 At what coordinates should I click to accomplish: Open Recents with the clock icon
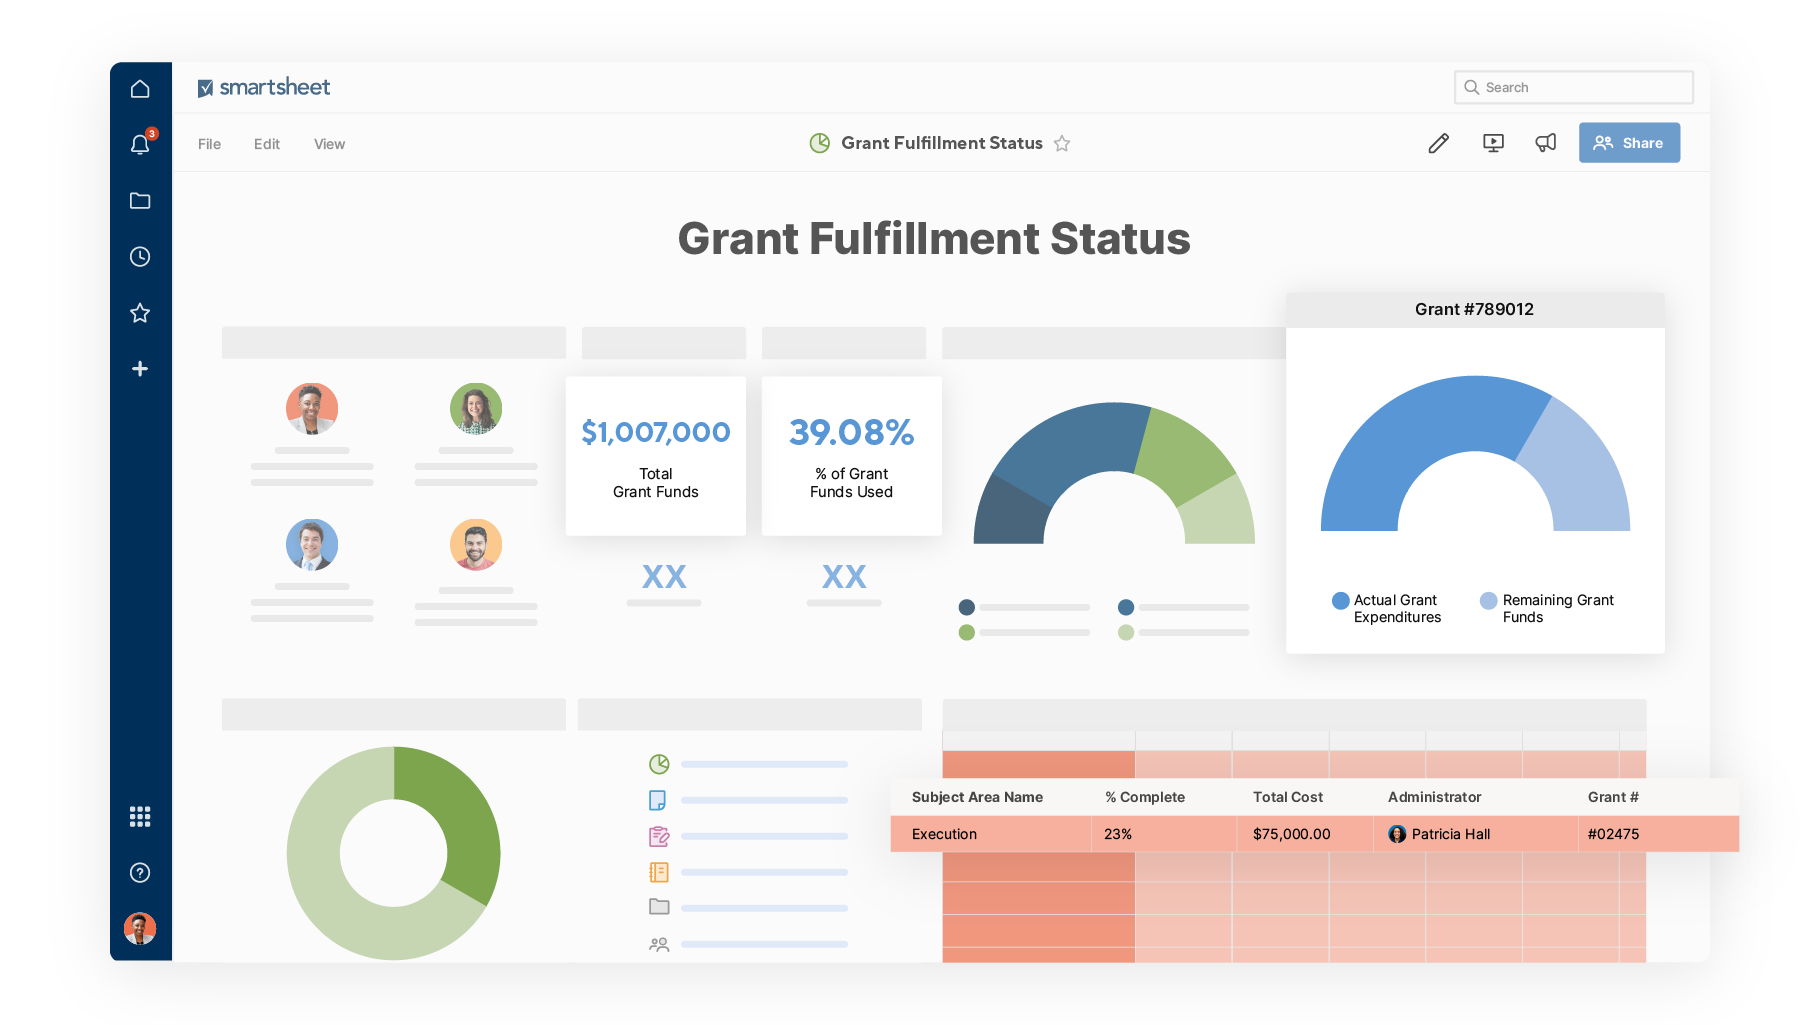(x=140, y=256)
